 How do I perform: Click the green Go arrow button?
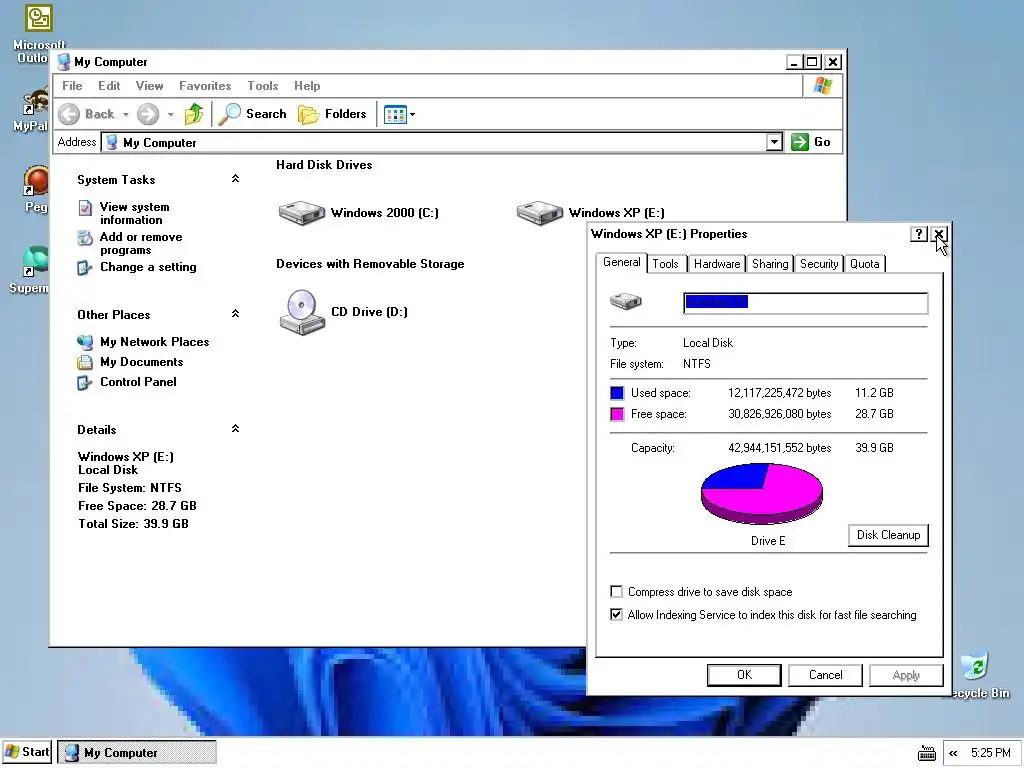(799, 142)
